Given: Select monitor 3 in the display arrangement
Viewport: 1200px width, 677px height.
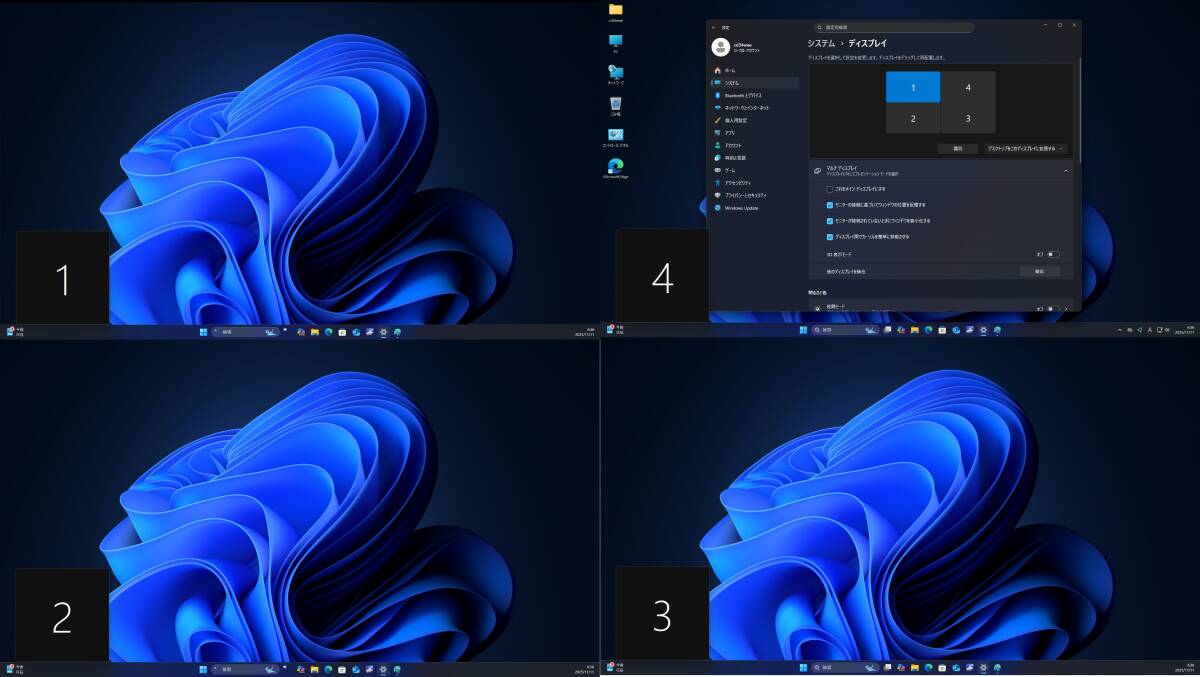Looking at the screenshot, I should (x=968, y=118).
